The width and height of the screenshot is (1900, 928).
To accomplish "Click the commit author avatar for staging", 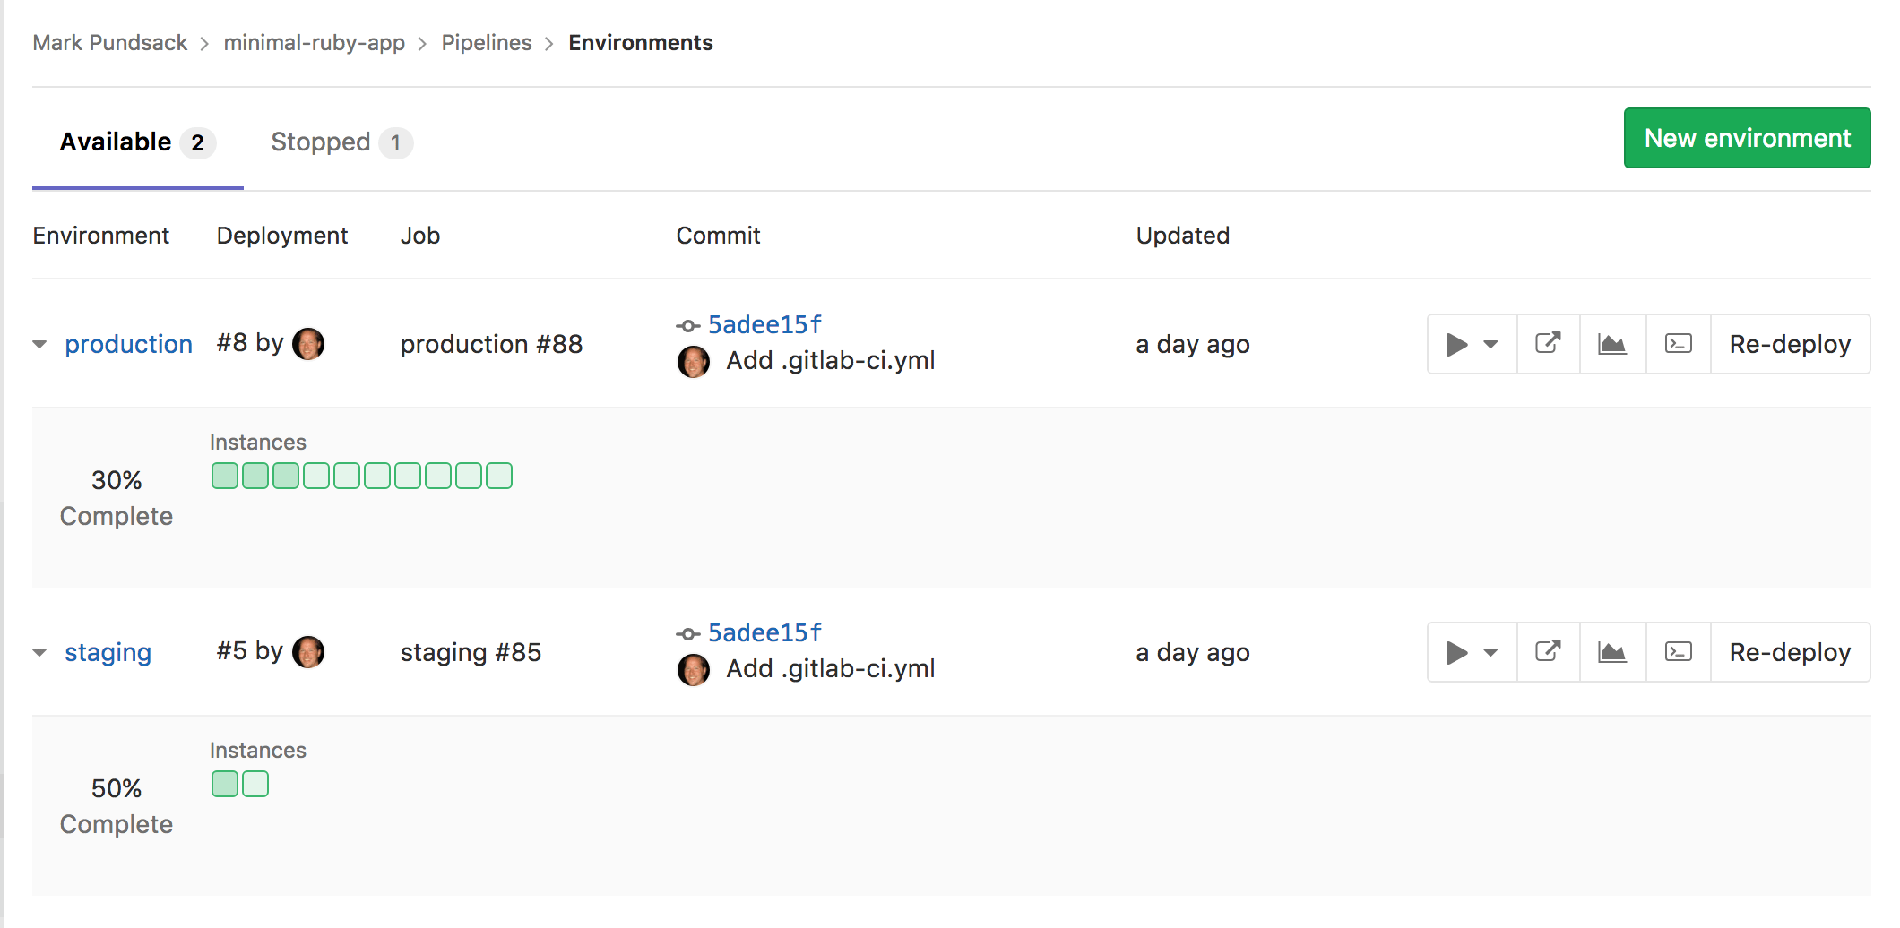I will (692, 669).
